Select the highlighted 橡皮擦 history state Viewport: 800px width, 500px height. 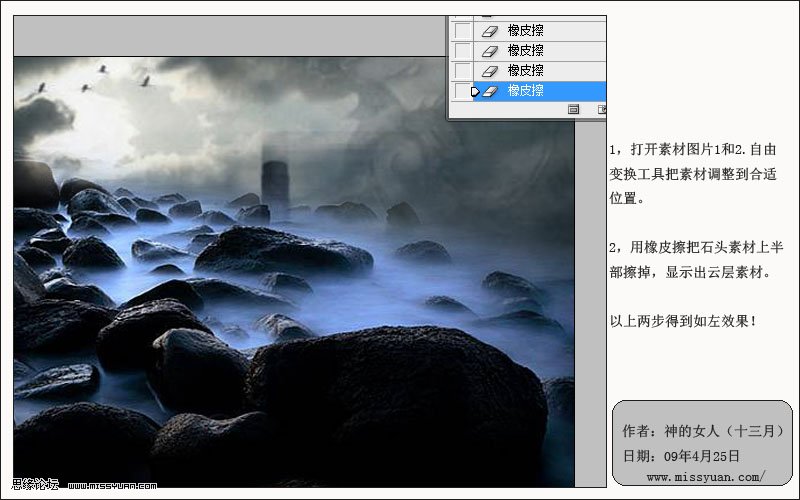coord(540,91)
